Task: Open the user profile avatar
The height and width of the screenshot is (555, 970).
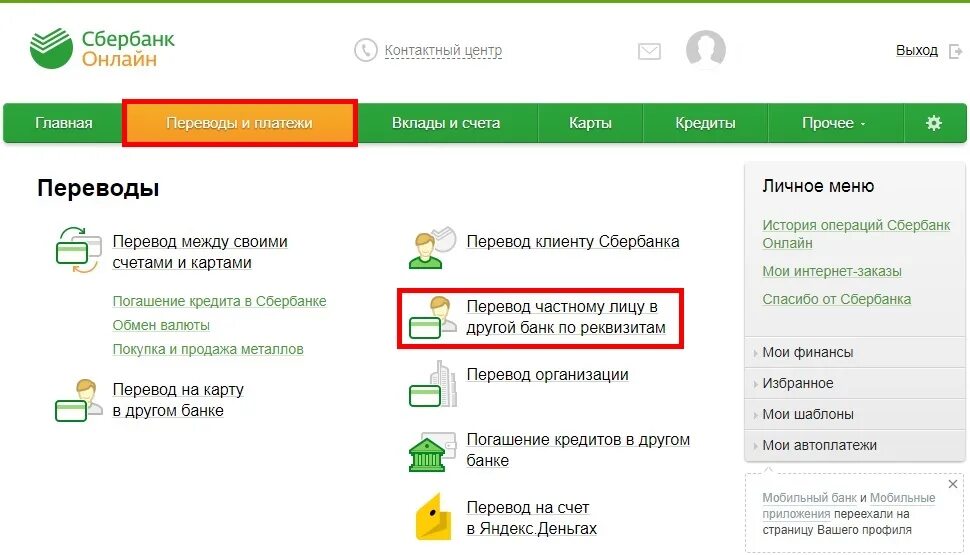Action: 706,49
